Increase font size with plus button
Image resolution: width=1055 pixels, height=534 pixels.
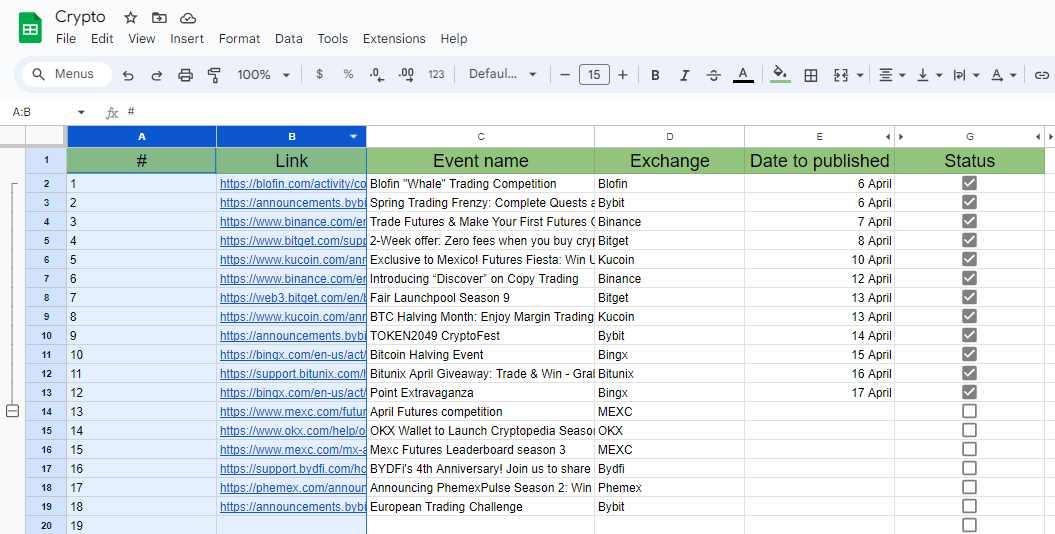[623, 74]
